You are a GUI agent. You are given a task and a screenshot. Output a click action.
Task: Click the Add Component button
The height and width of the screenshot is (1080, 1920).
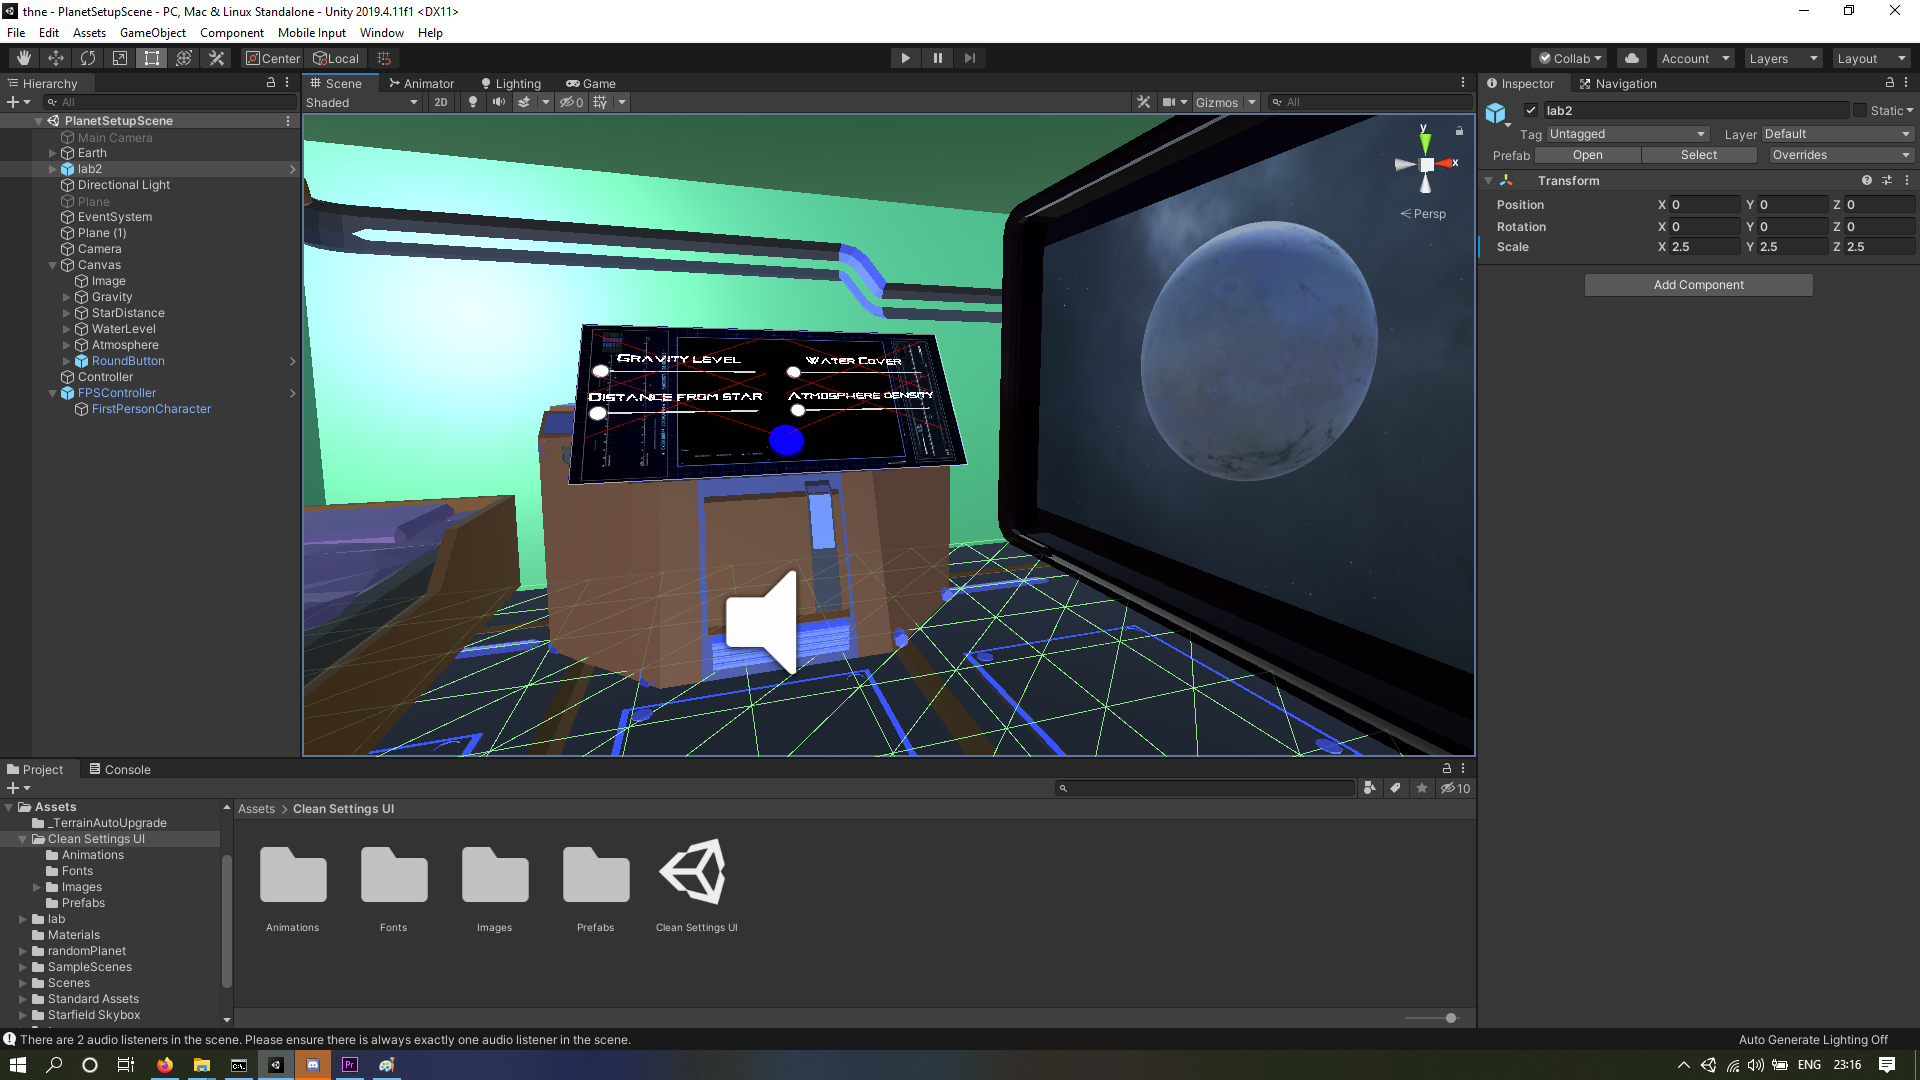[x=1698, y=285]
